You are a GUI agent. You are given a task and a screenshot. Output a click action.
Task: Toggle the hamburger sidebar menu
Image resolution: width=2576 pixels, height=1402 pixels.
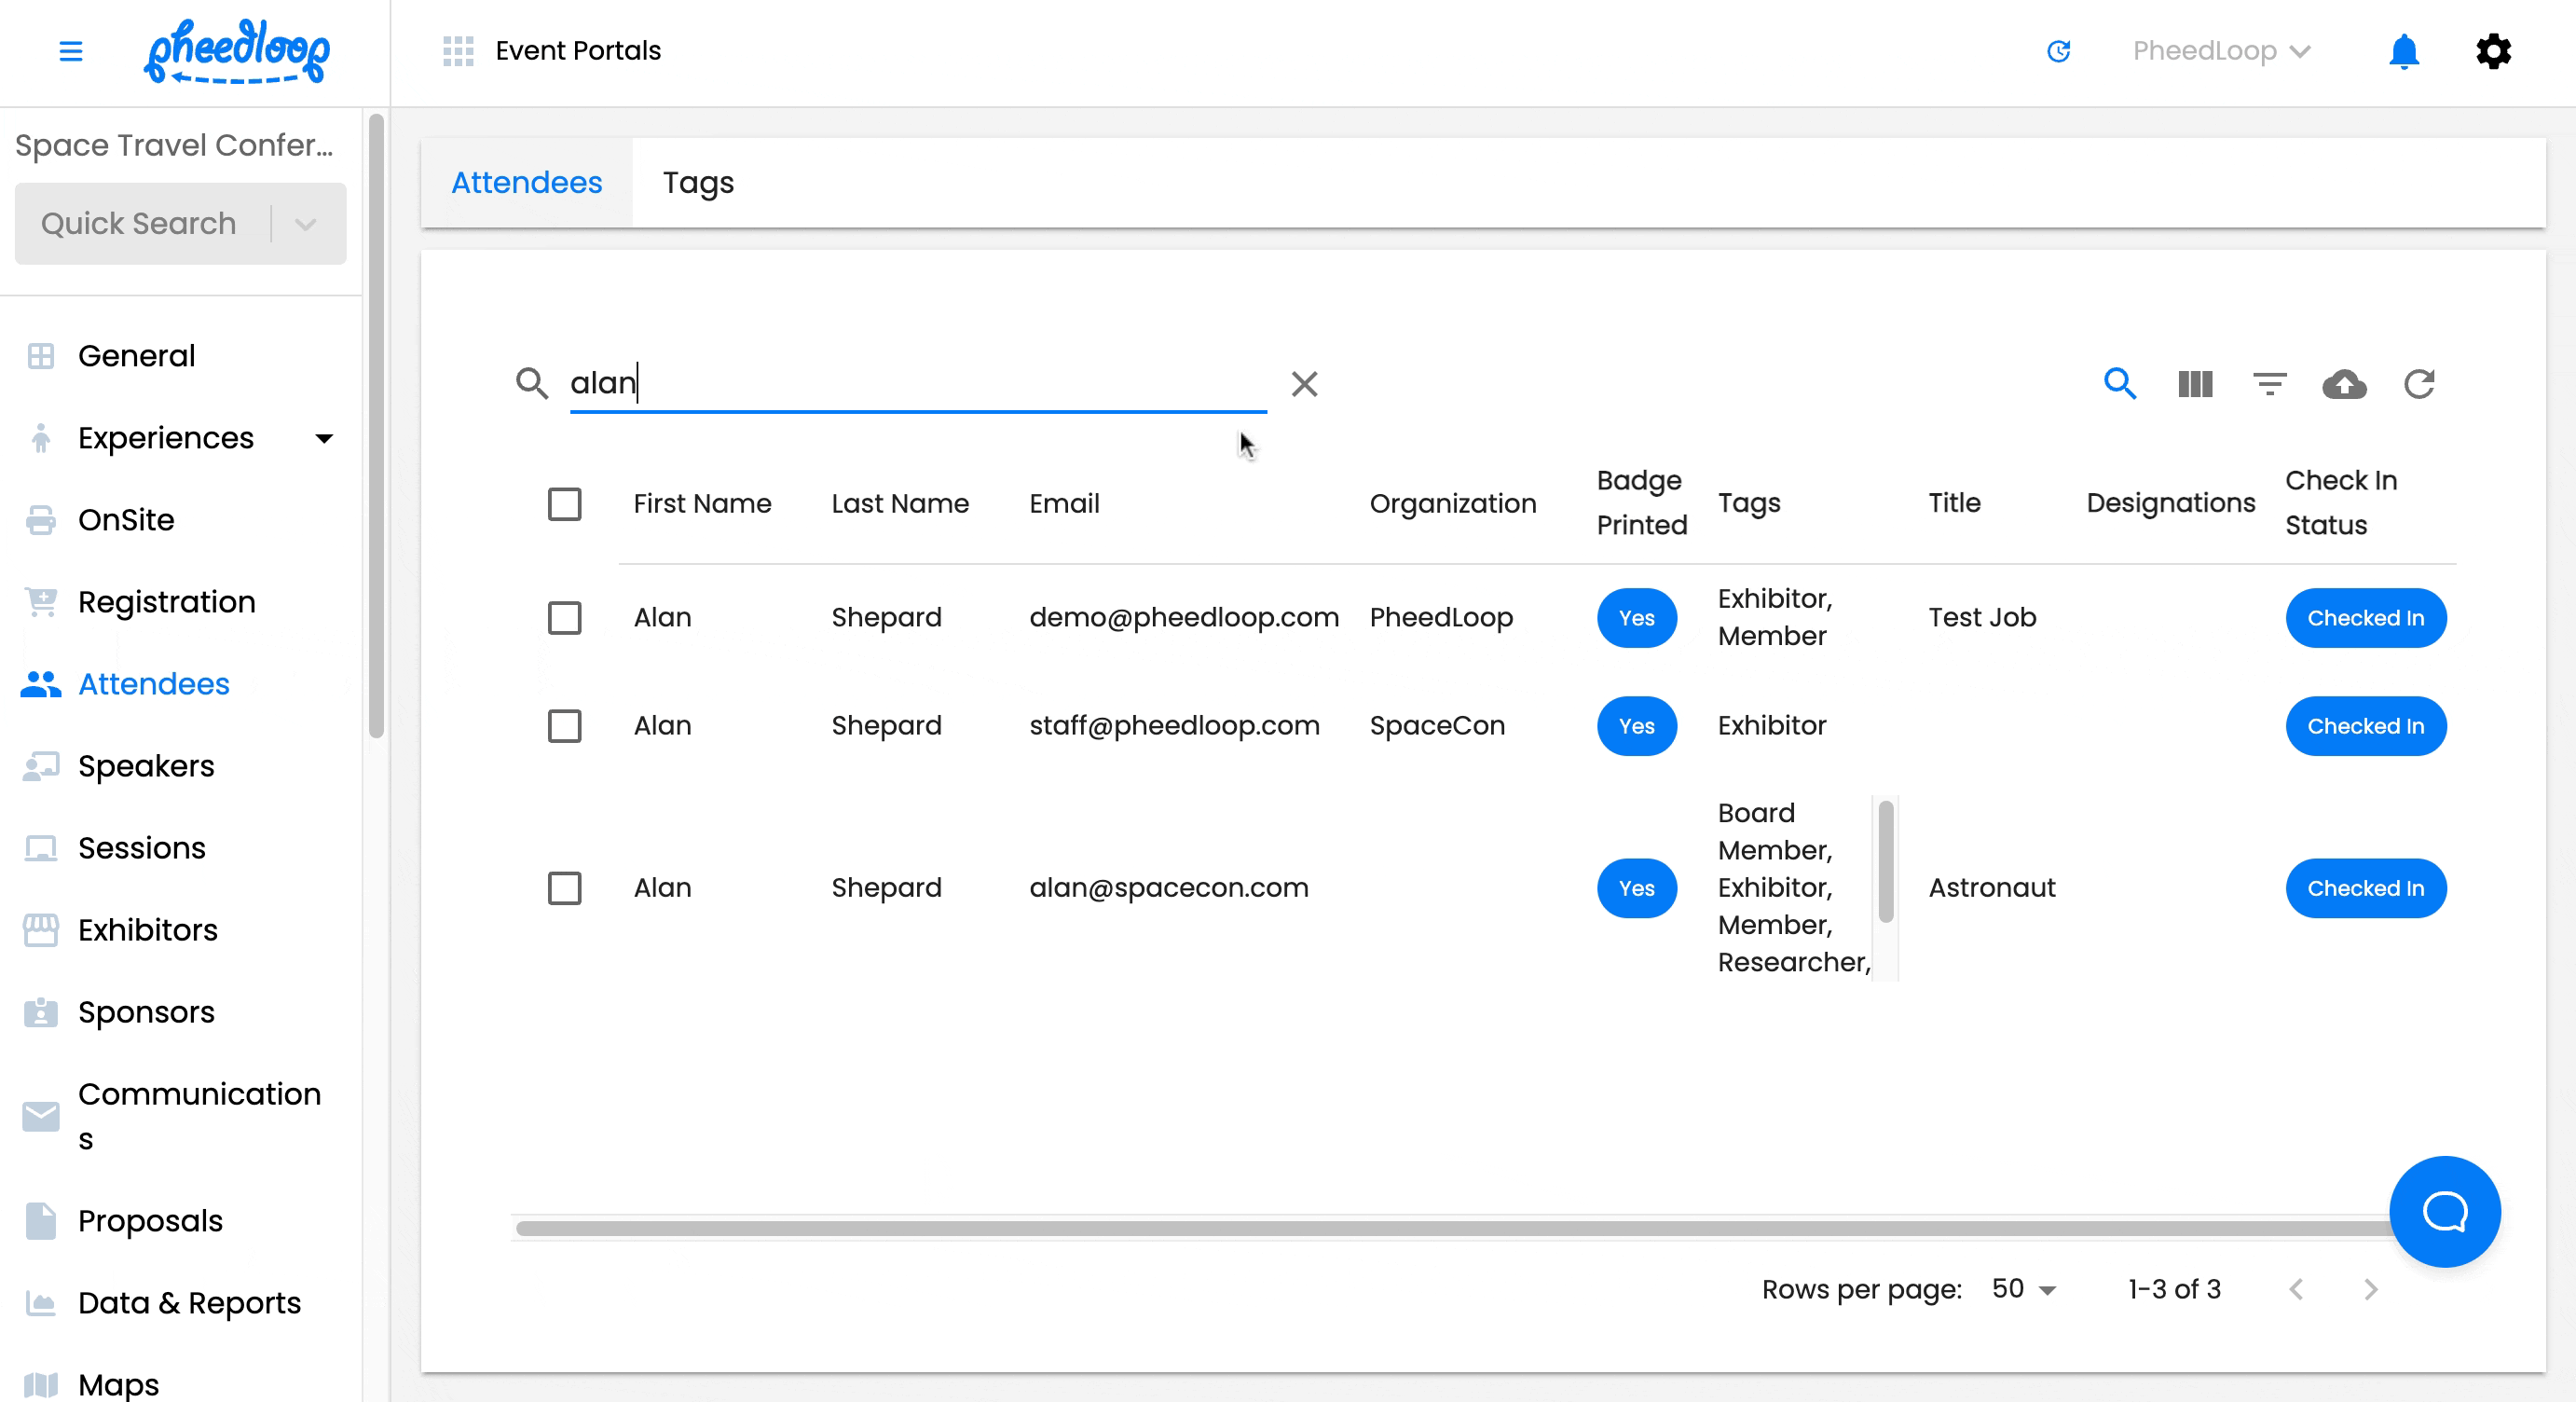pyautogui.click(x=71, y=51)
